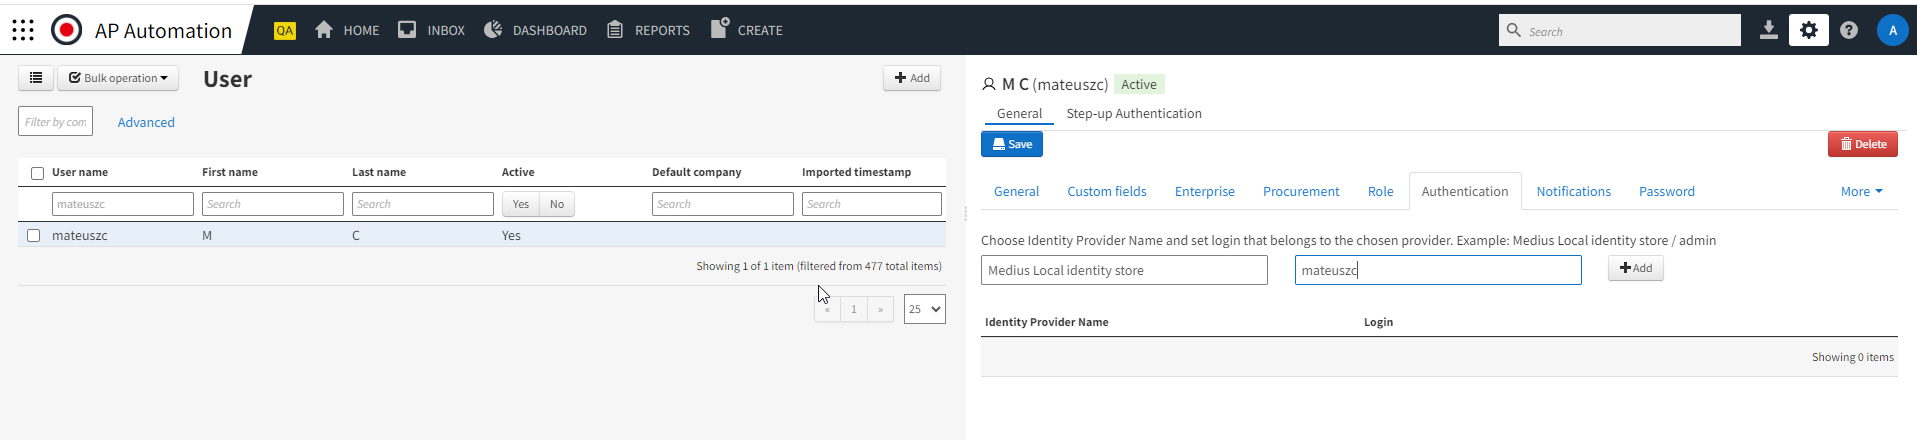Open the help question mark icon
This screenshot has width=1917, height=440.
pyautogui.click(x=1848, y=30)
